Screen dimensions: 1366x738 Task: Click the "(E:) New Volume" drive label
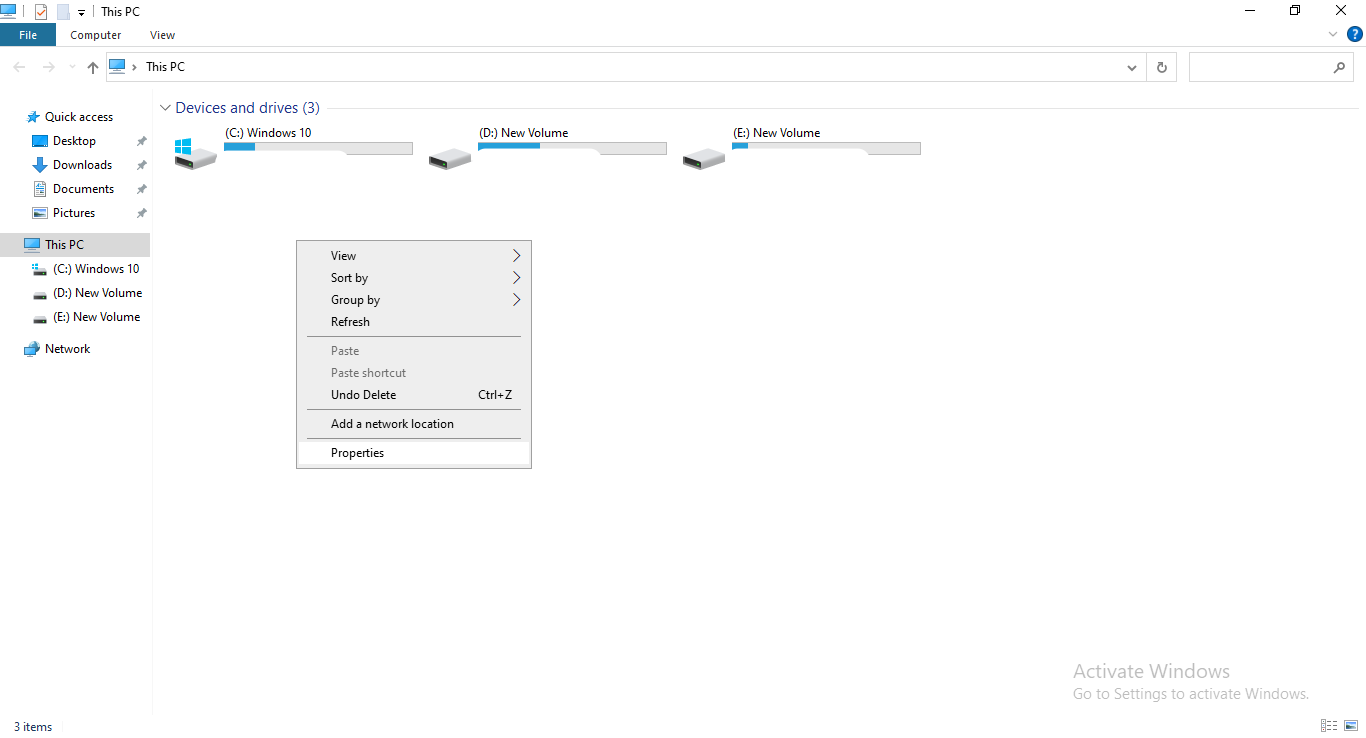tap(777, 133)
